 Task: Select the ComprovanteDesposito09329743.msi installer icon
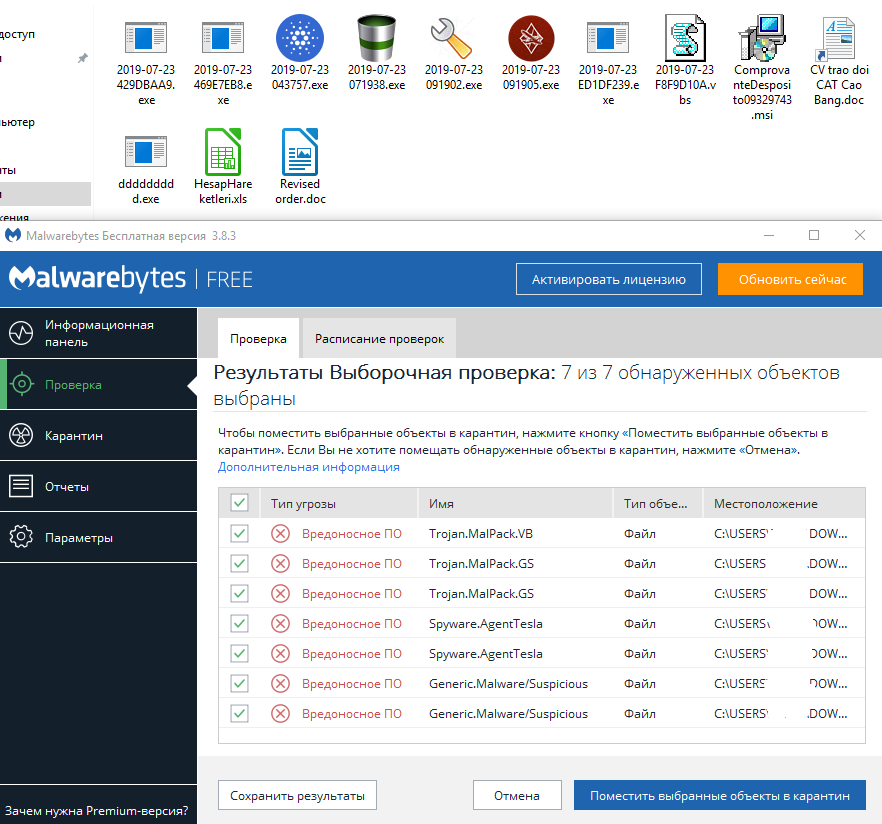tap(762, 38)
